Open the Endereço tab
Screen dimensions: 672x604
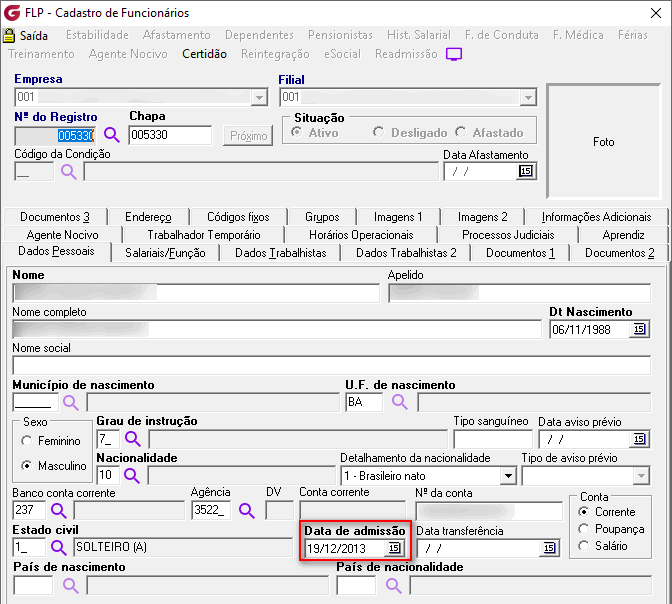click(x=148, y=217)
